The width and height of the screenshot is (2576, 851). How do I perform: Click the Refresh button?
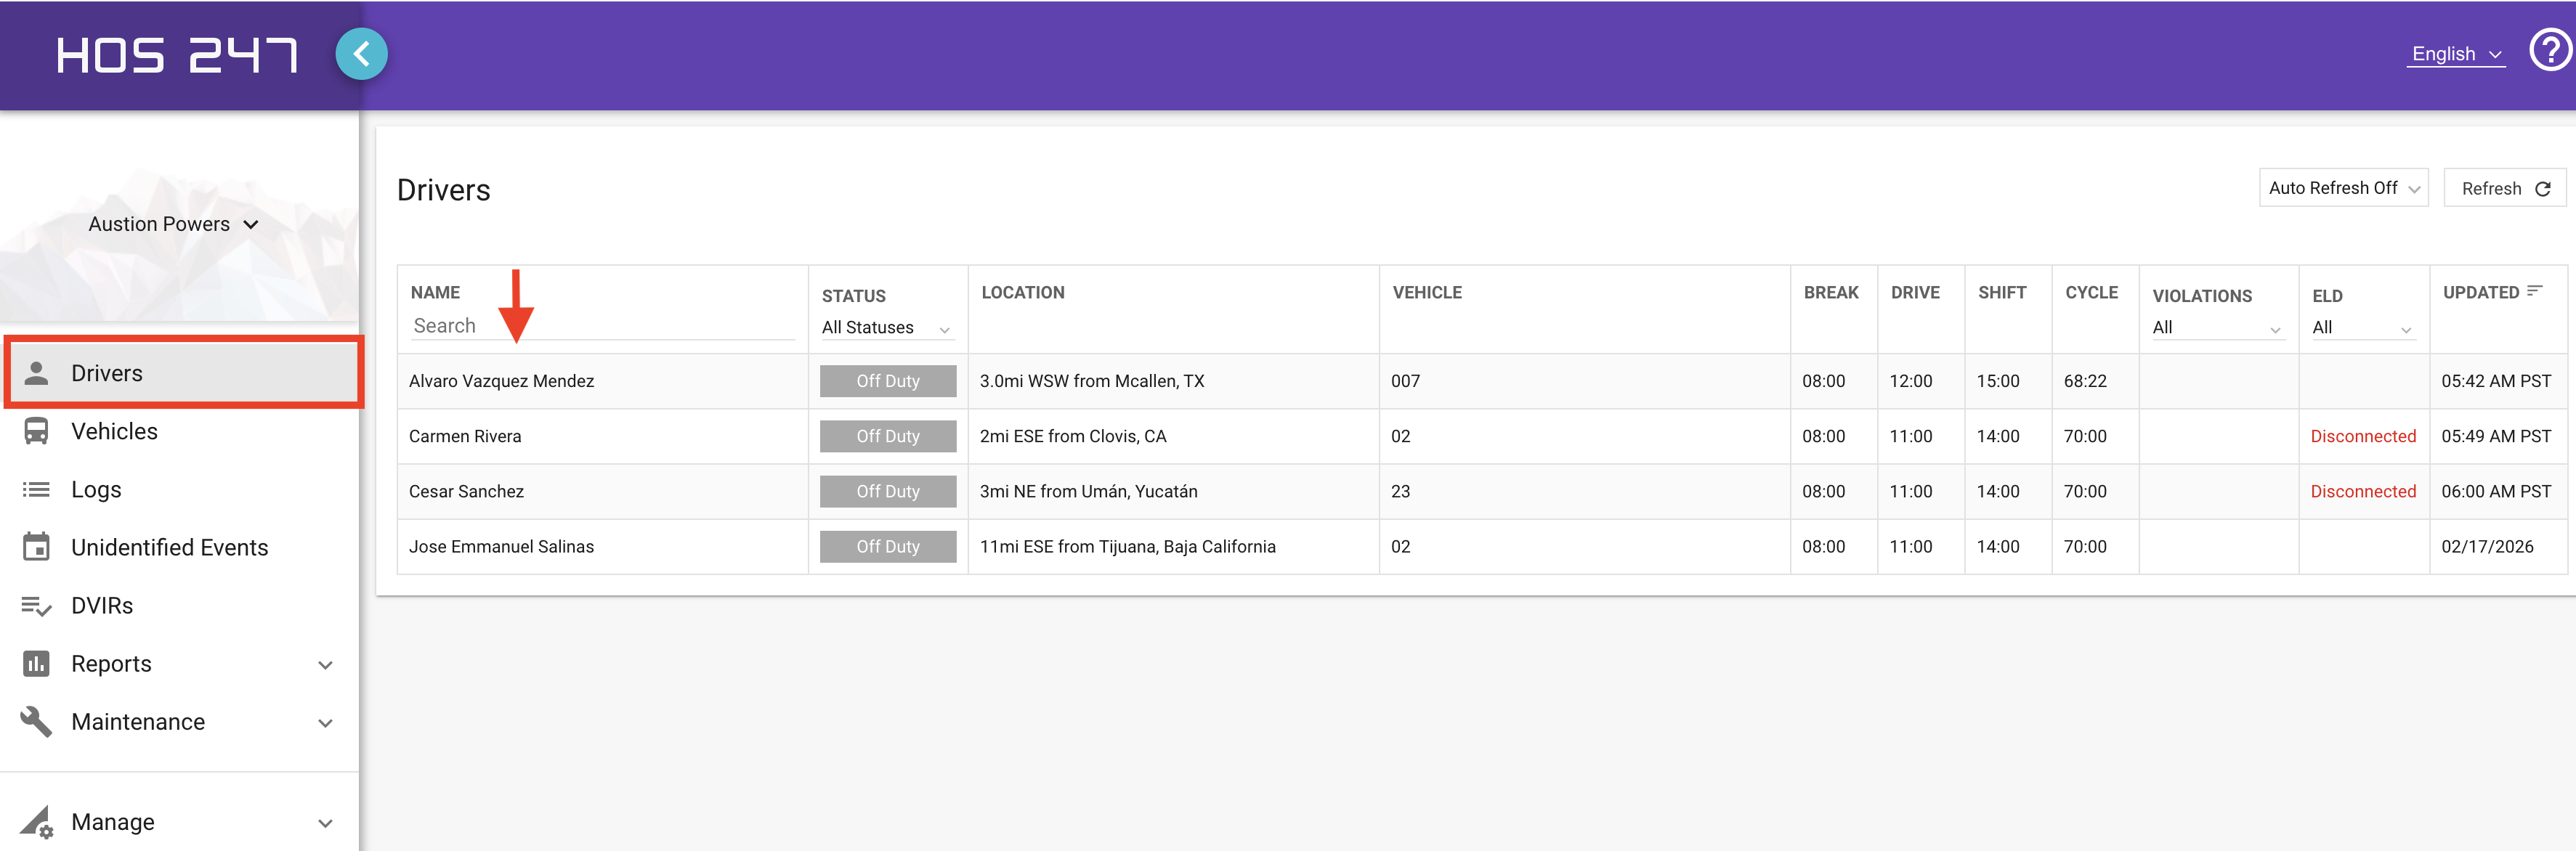2505,188
